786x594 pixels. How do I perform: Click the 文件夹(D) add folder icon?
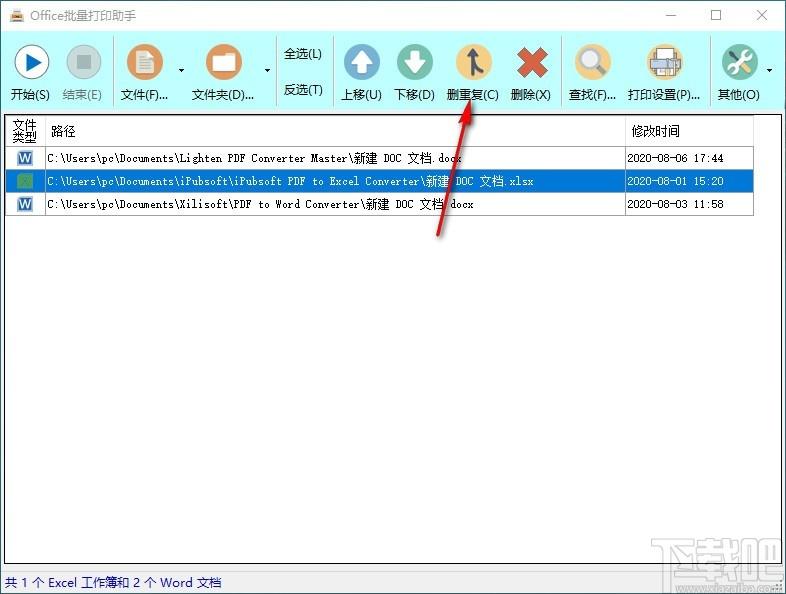pos(224,62)
